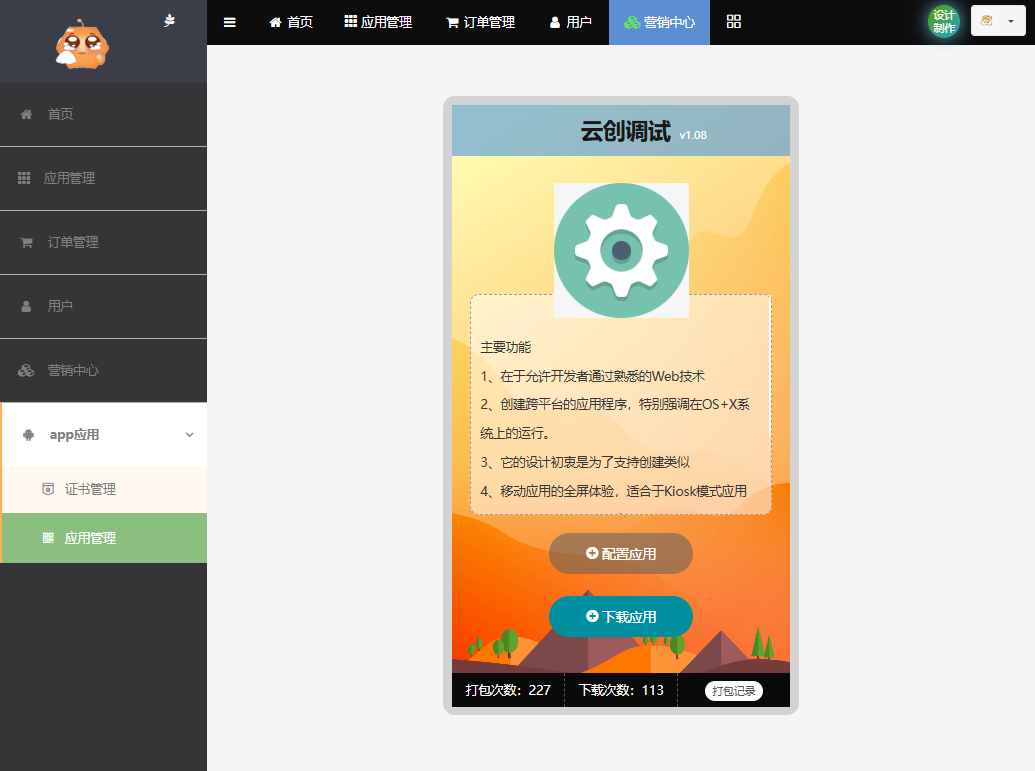Click the gear app icon image
Viewport: 1035px width, 771px height.
tap(621, 250)
